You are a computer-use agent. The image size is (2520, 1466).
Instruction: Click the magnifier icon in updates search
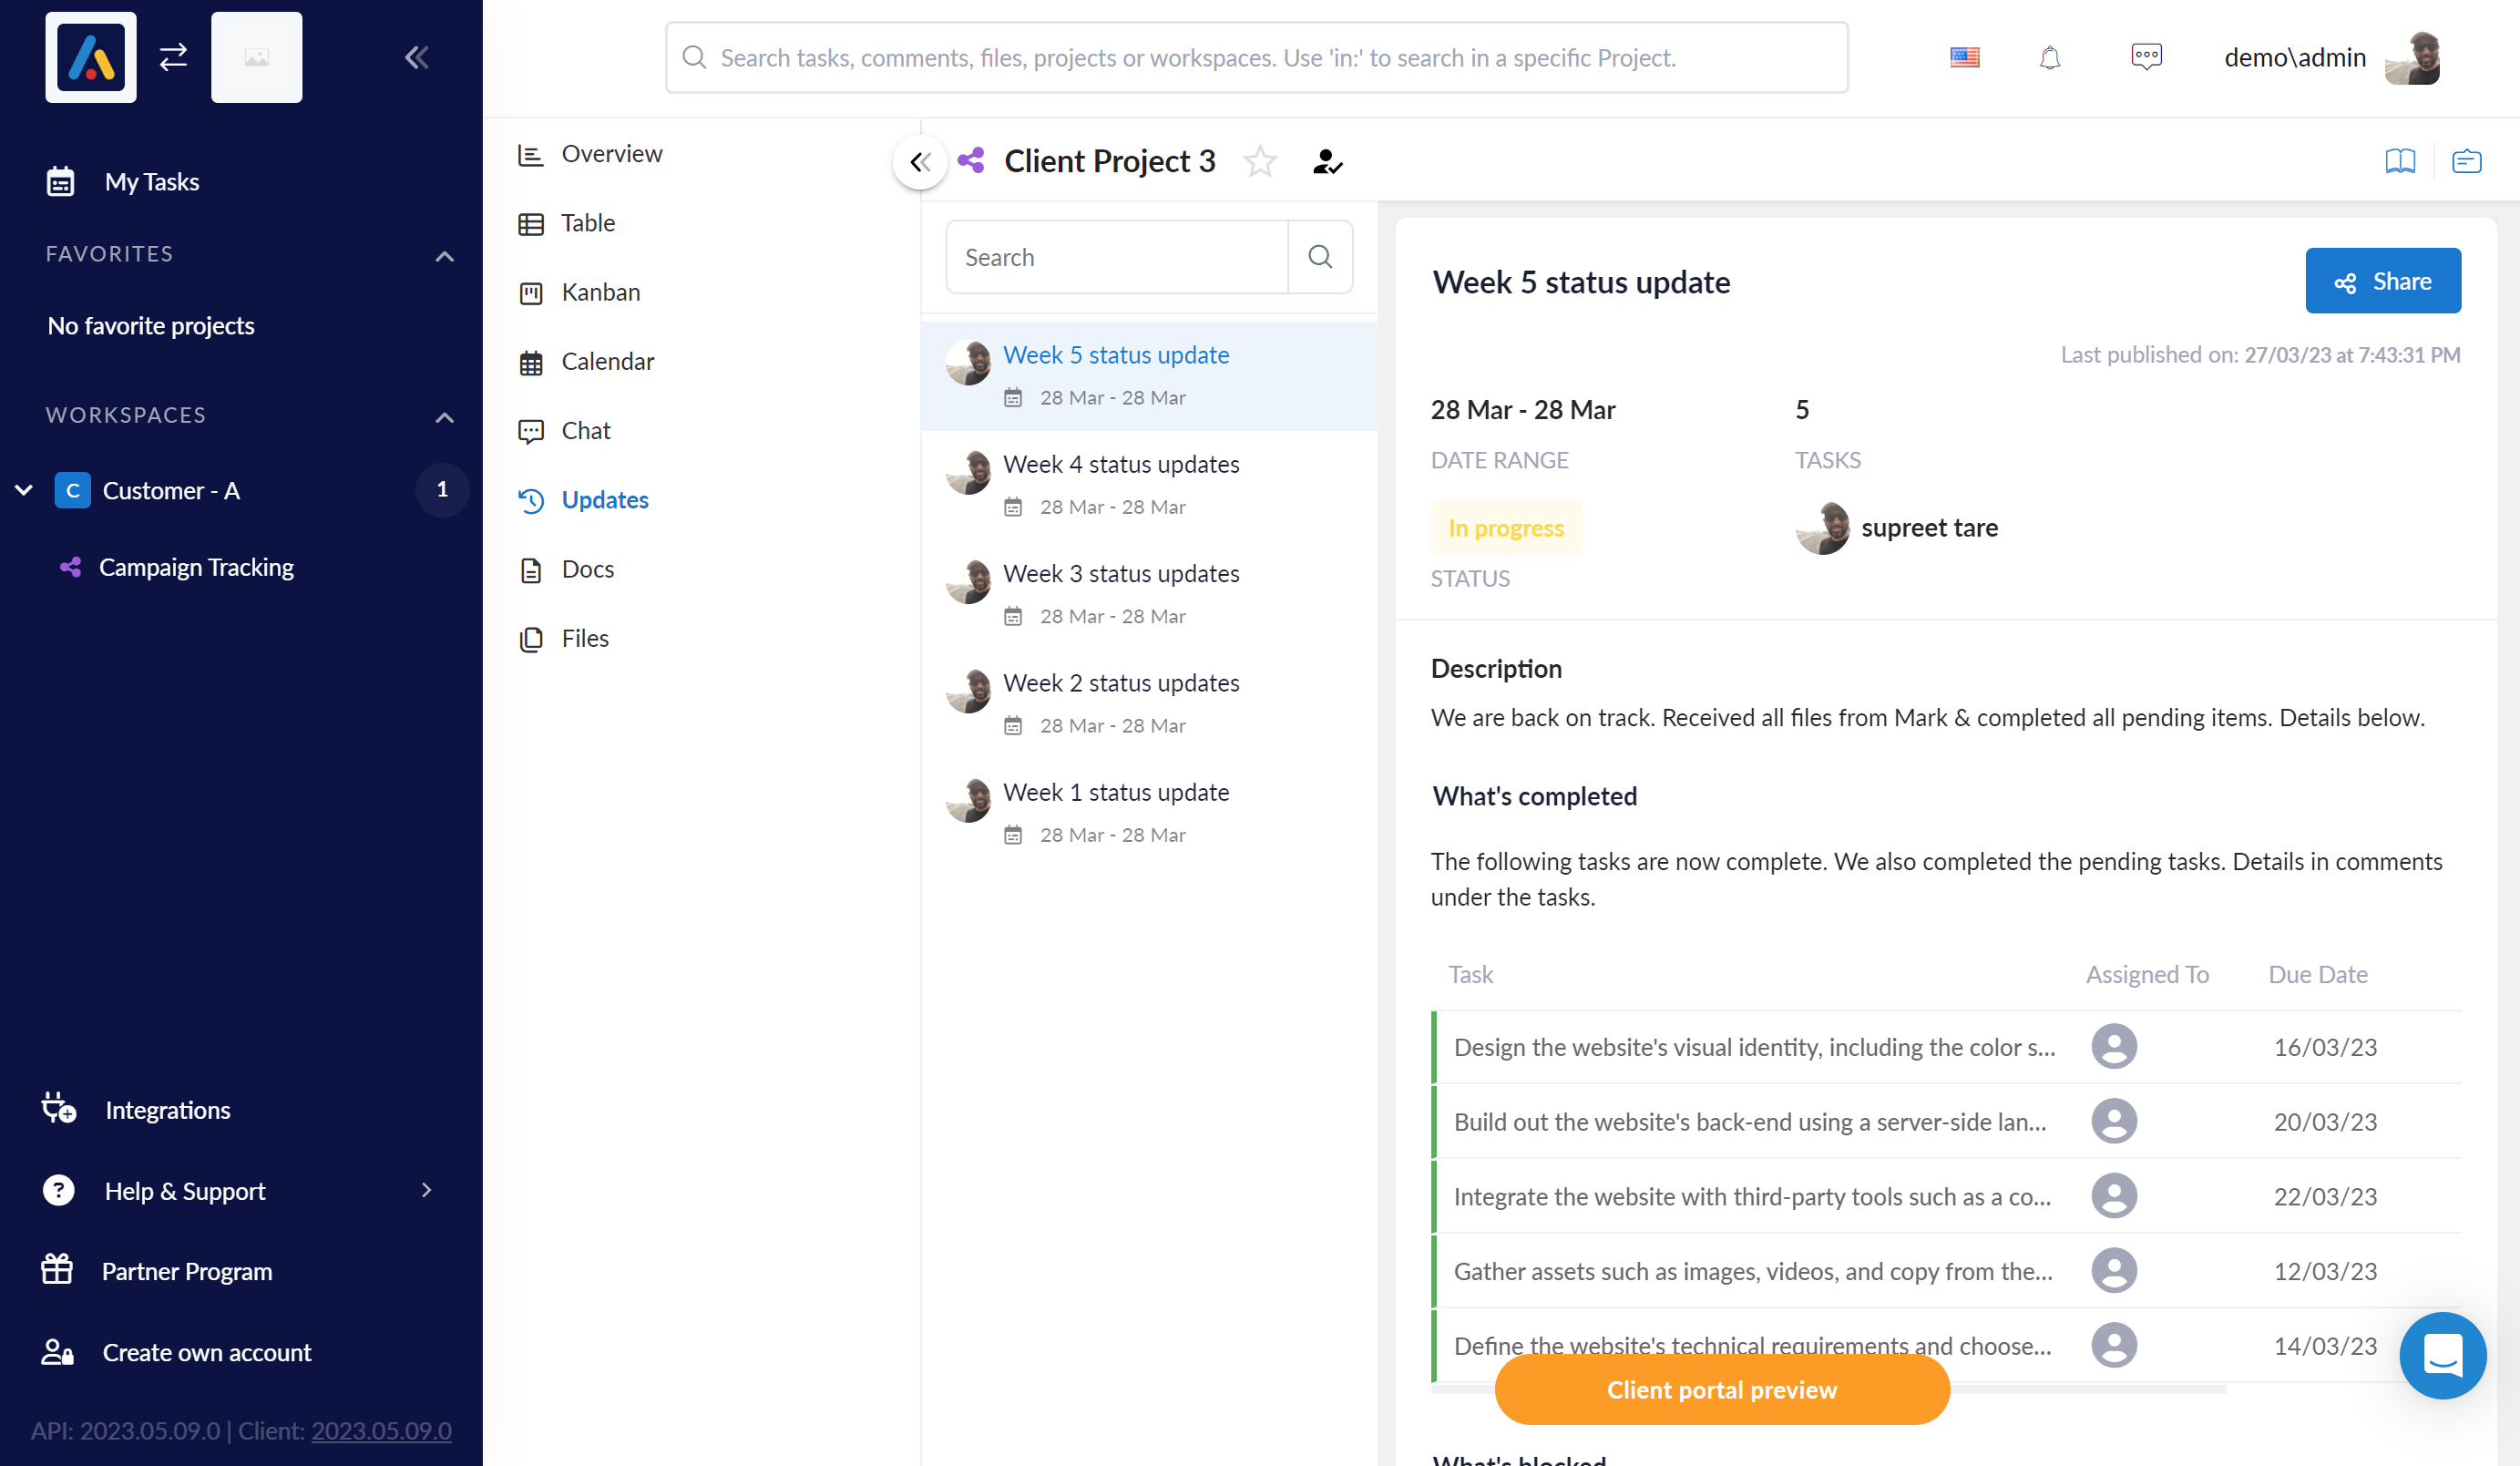[1320, 257]
